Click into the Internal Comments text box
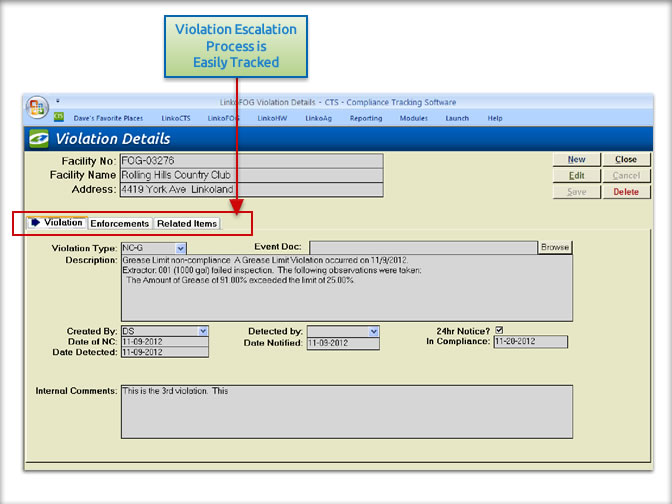The image size is (672, 504). pos(346,410)
